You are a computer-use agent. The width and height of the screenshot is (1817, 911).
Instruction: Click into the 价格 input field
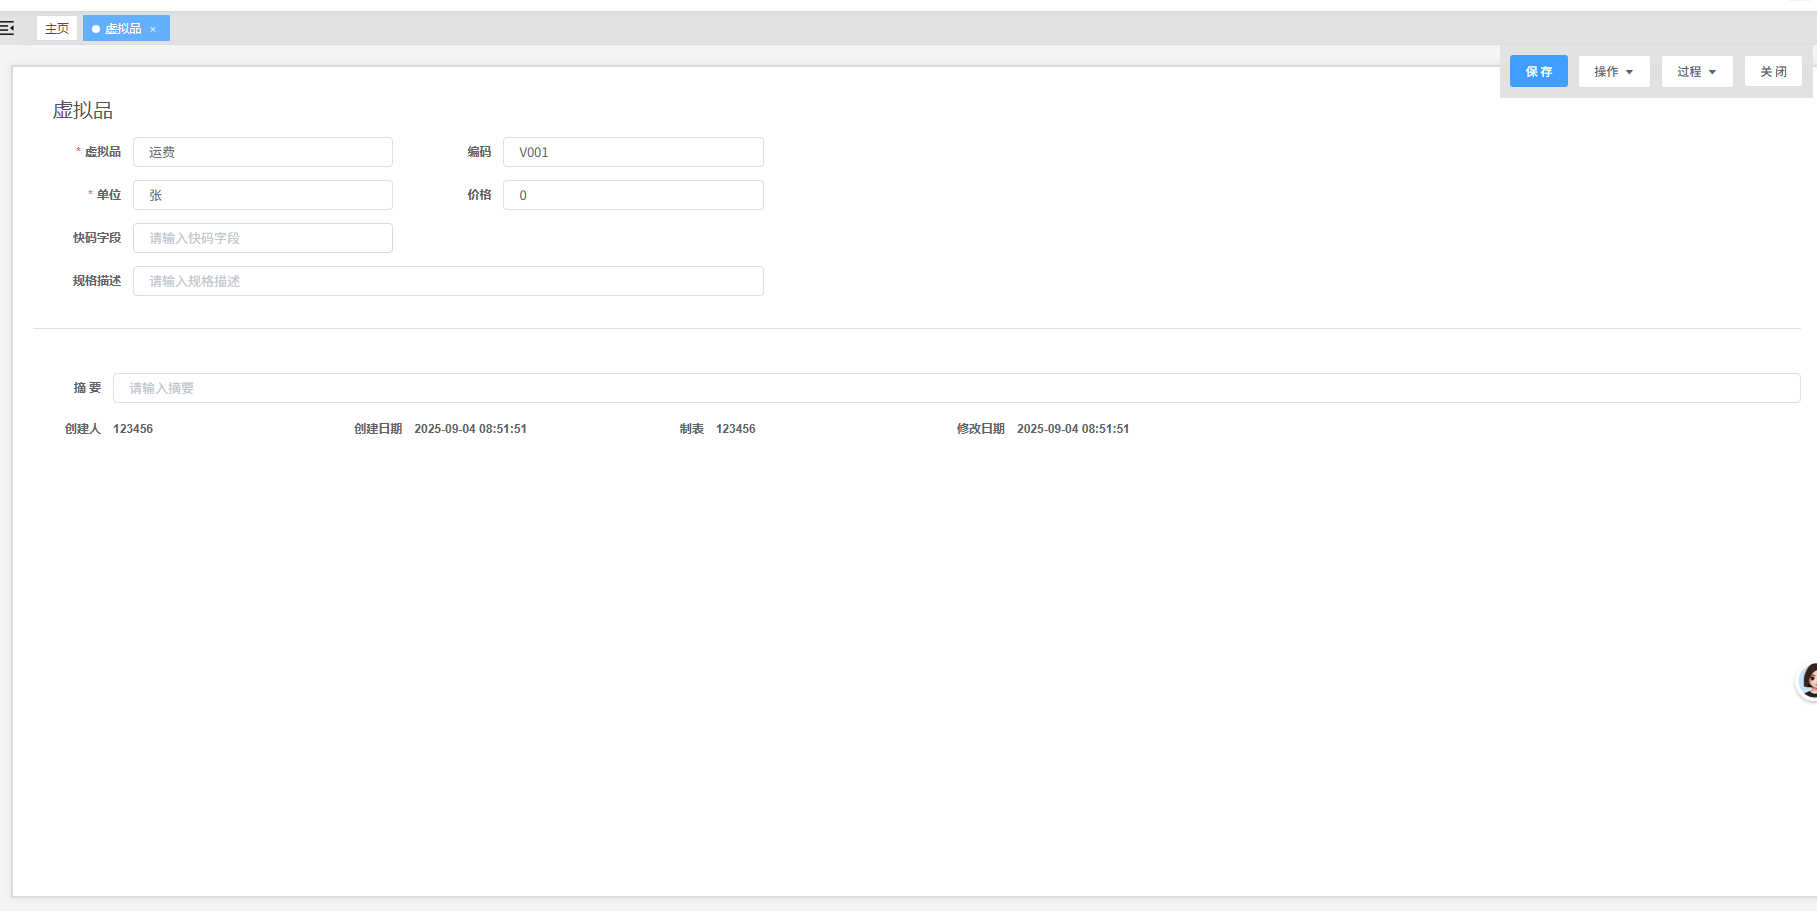(x=632, y=195)
